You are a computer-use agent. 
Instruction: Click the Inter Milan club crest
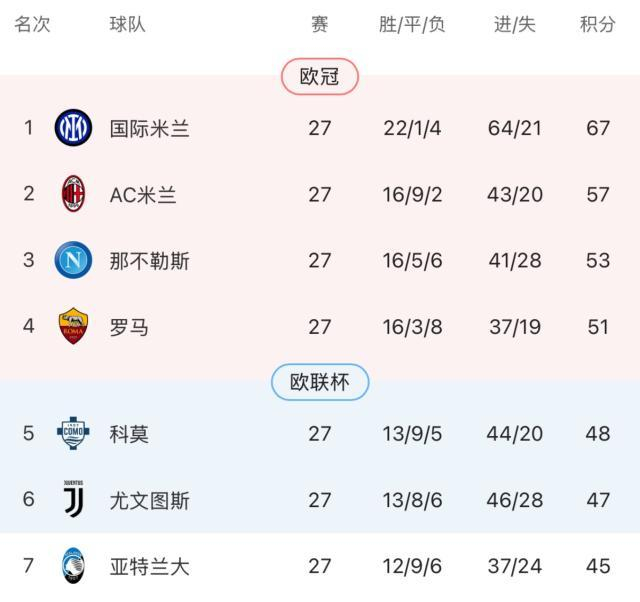[74, 128]
